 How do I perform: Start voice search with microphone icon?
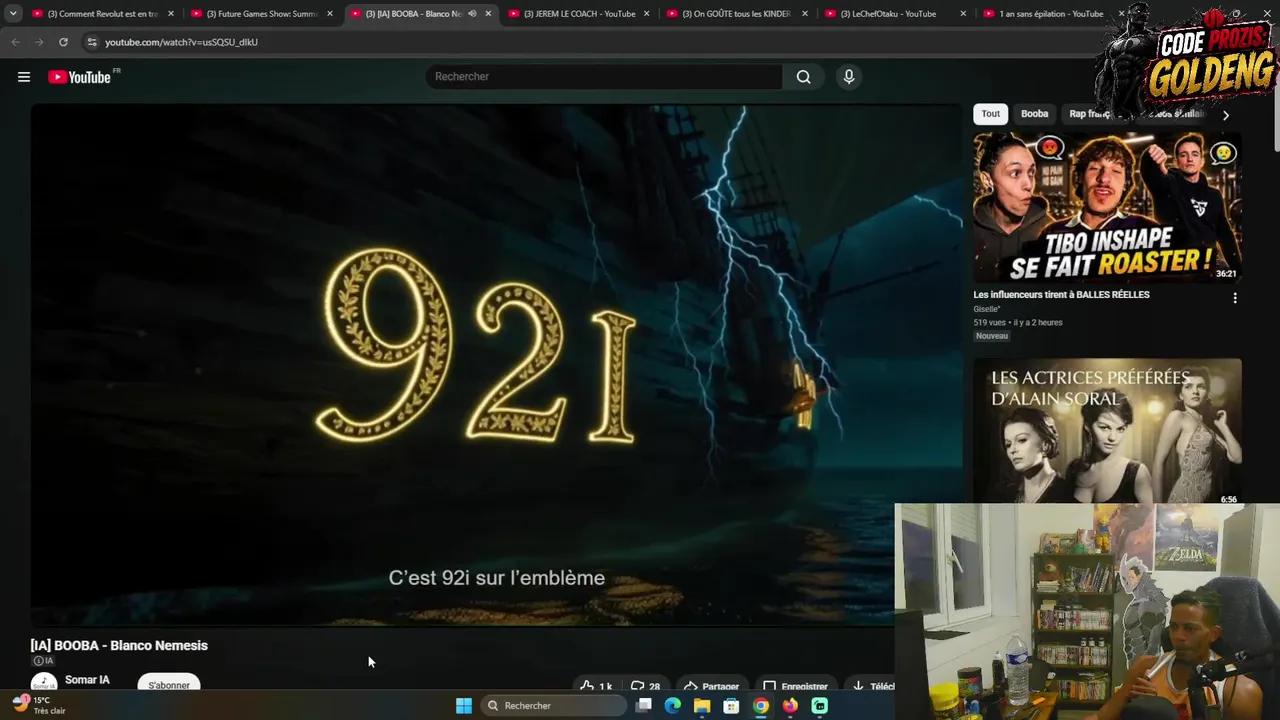[848, 77]
